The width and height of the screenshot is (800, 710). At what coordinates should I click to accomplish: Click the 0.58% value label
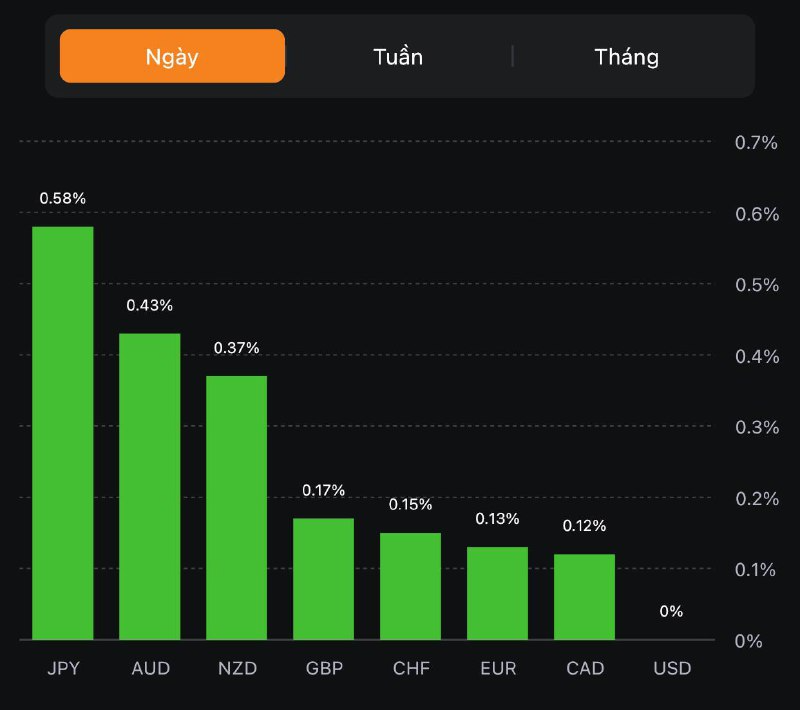tap(63, 198)
